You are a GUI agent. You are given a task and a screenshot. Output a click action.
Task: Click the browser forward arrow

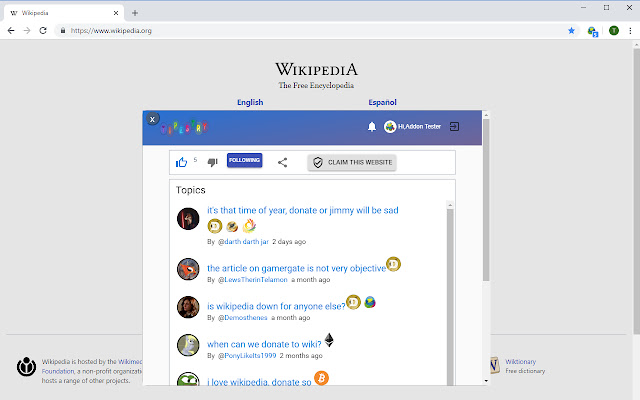tap(27, 31)
